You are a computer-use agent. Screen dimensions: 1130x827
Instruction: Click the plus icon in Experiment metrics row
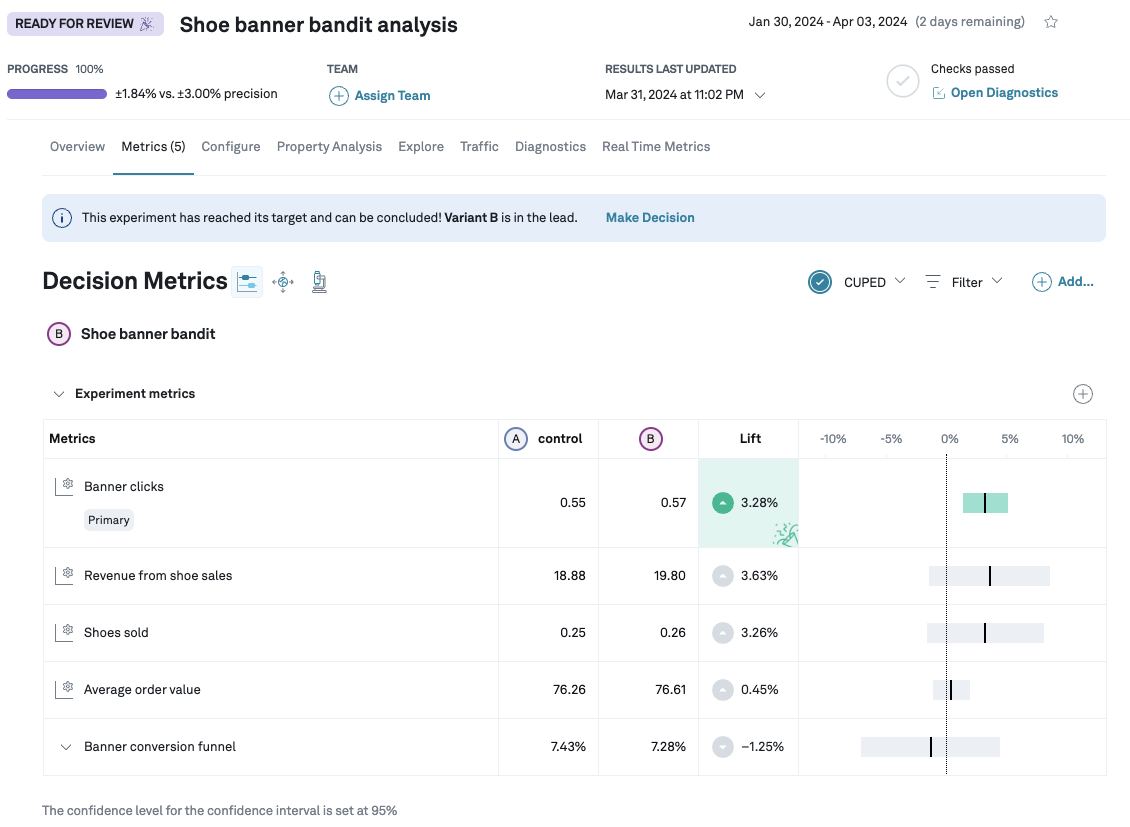(1082, 394)
